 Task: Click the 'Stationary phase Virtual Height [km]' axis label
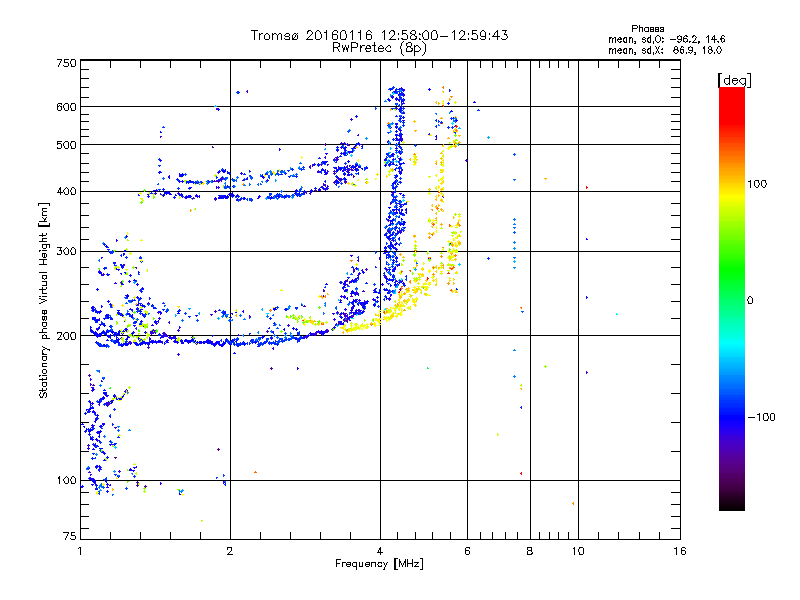(44, 301)
